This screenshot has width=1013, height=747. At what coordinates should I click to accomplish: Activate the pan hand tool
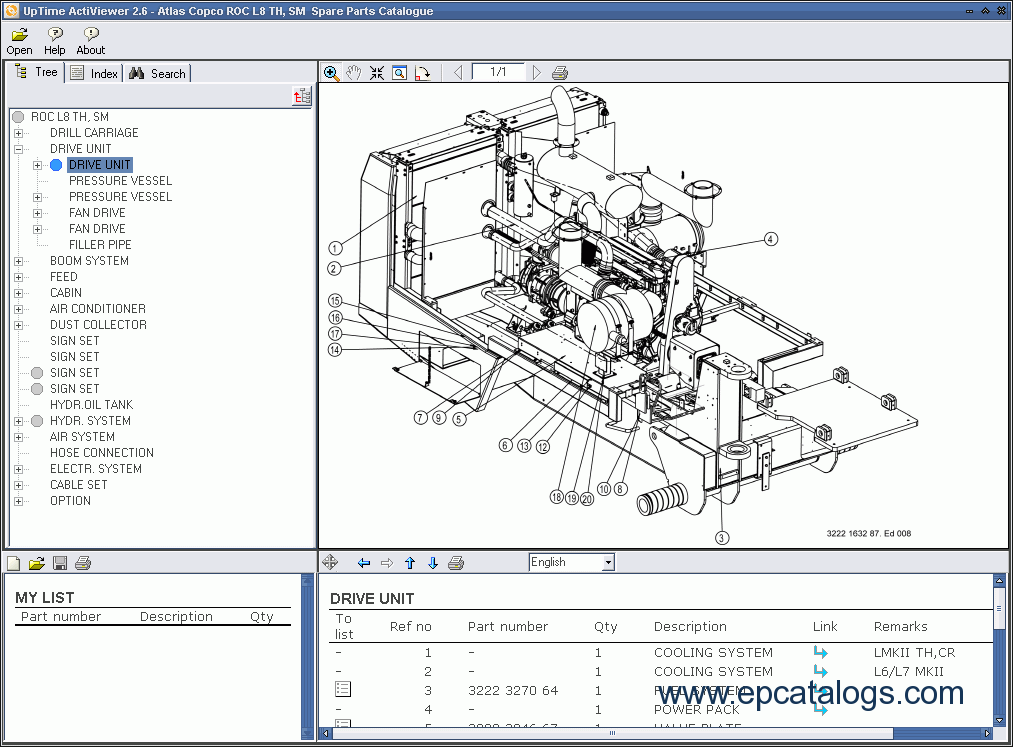tap(354, 73)
